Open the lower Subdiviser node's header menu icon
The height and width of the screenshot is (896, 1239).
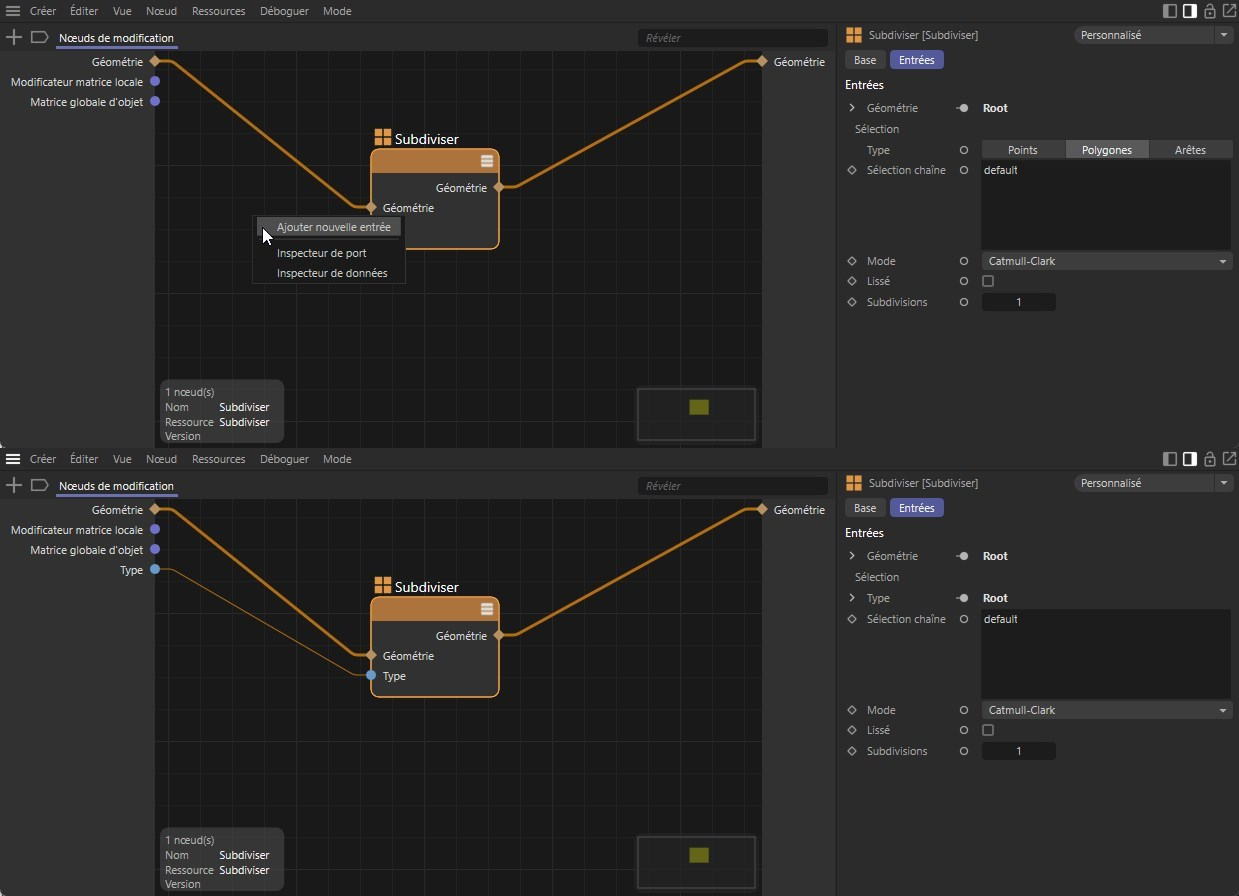coord(487,609)
